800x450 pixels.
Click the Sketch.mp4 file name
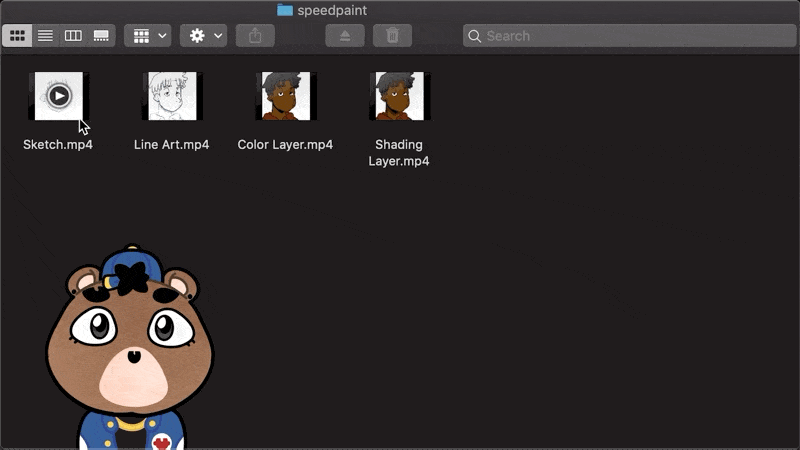coord(58,145)
